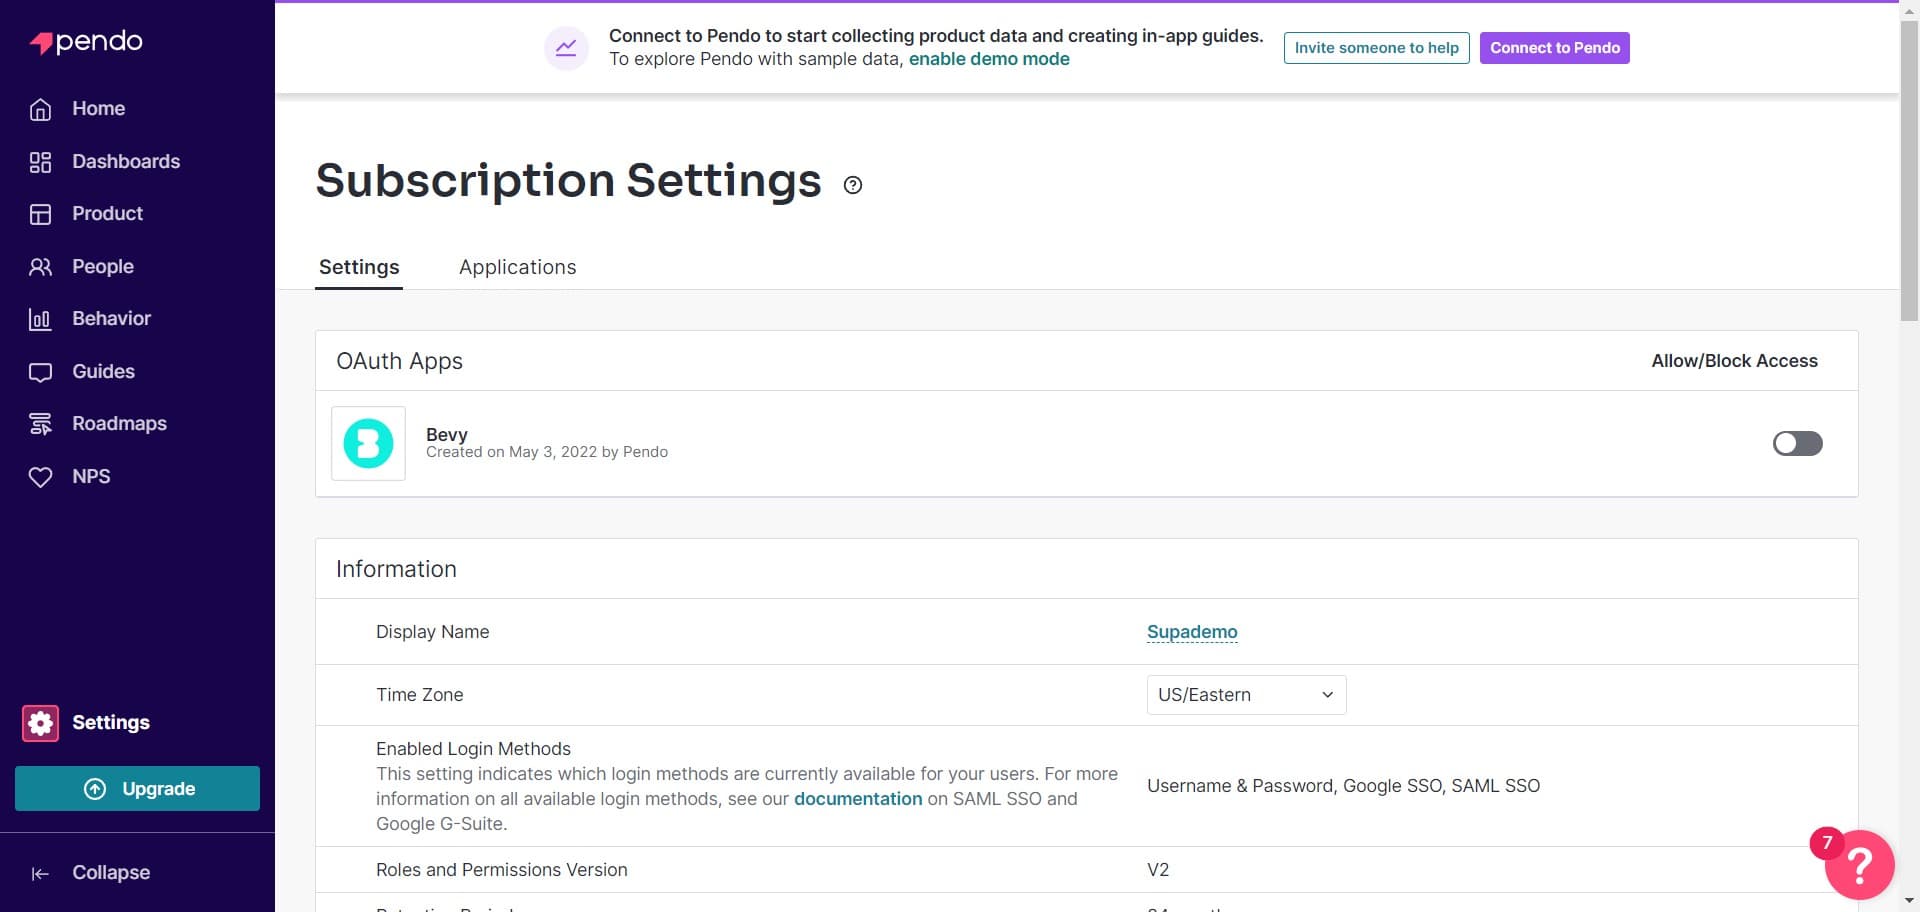
Task: Toggle Bevy OAuth app access
Action: 1797,443
